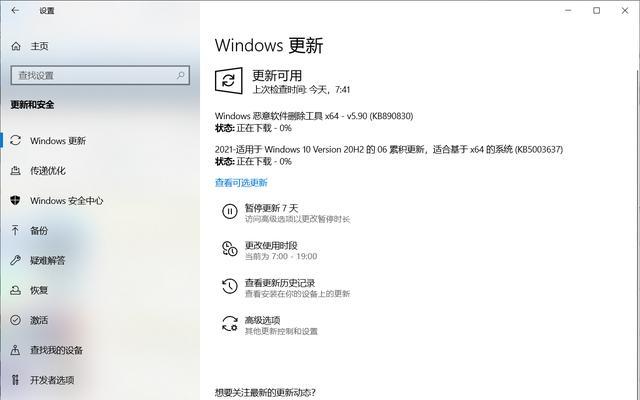Image resolution: width=640 pixels, height=400 pixels.
Task: Click the Windows 安全中心 shield icon
Action: pyautogui.click(x=16, y=200)
